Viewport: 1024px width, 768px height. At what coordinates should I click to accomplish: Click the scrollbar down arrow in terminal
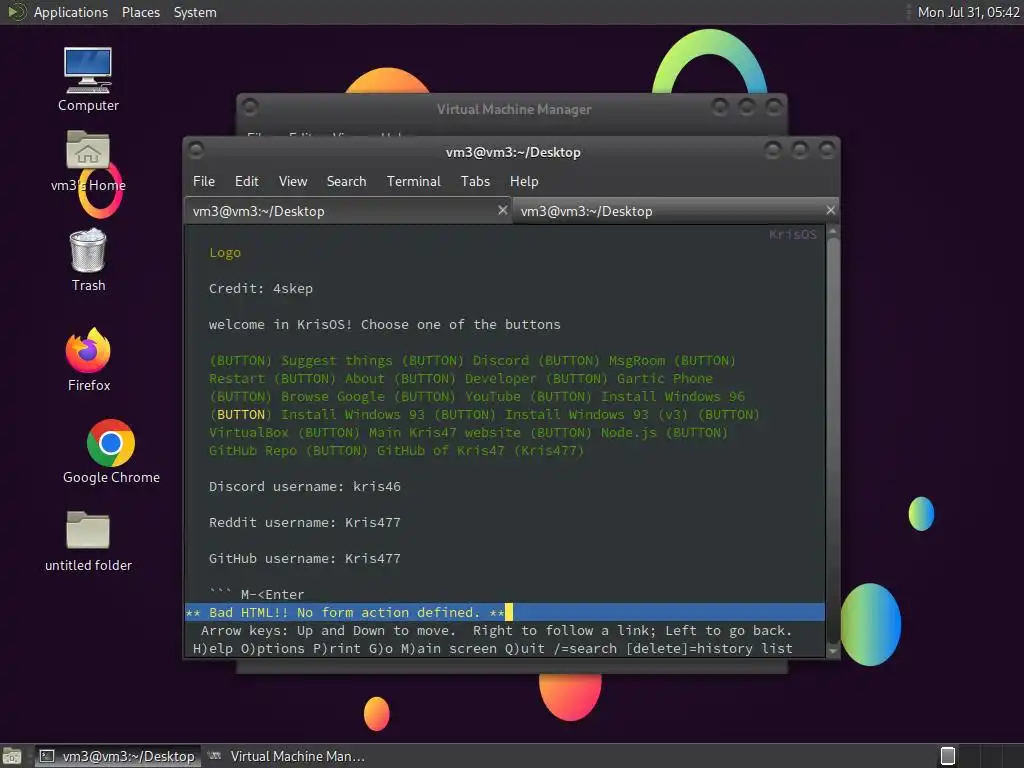point(833,650)
